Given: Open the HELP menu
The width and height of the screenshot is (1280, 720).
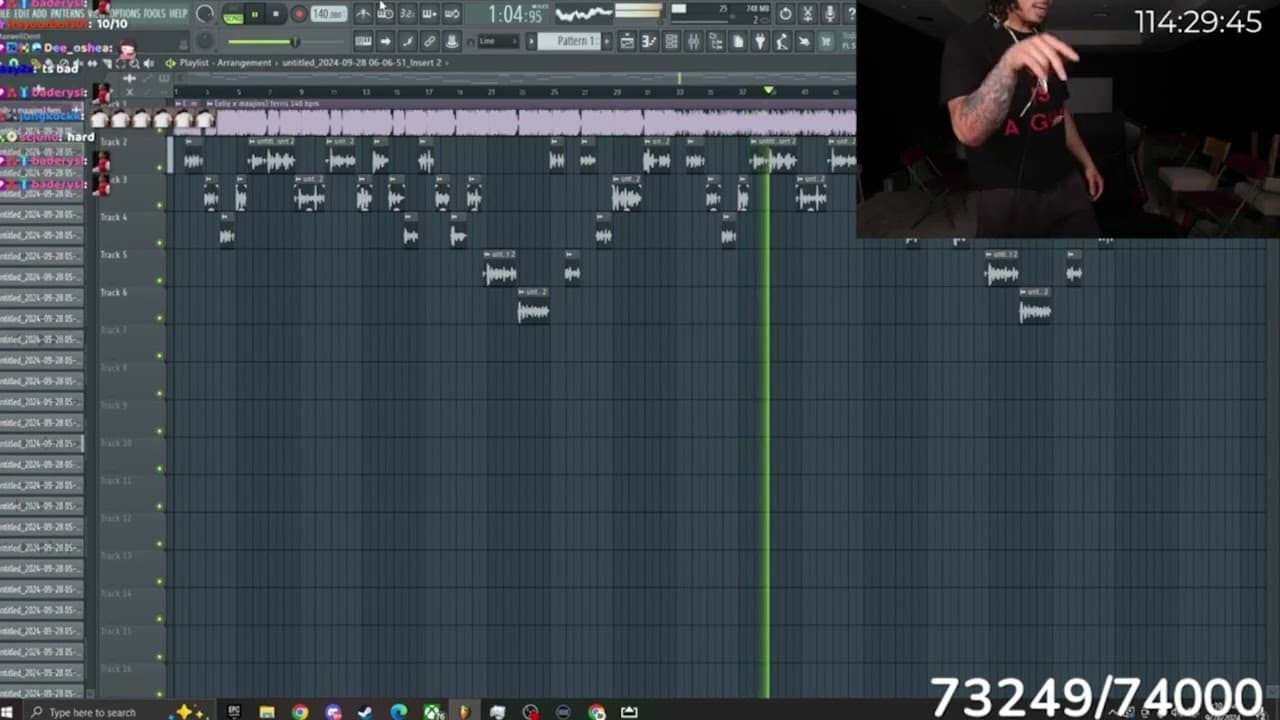Looking at the screenshot, I should click(x=178, y=13).
